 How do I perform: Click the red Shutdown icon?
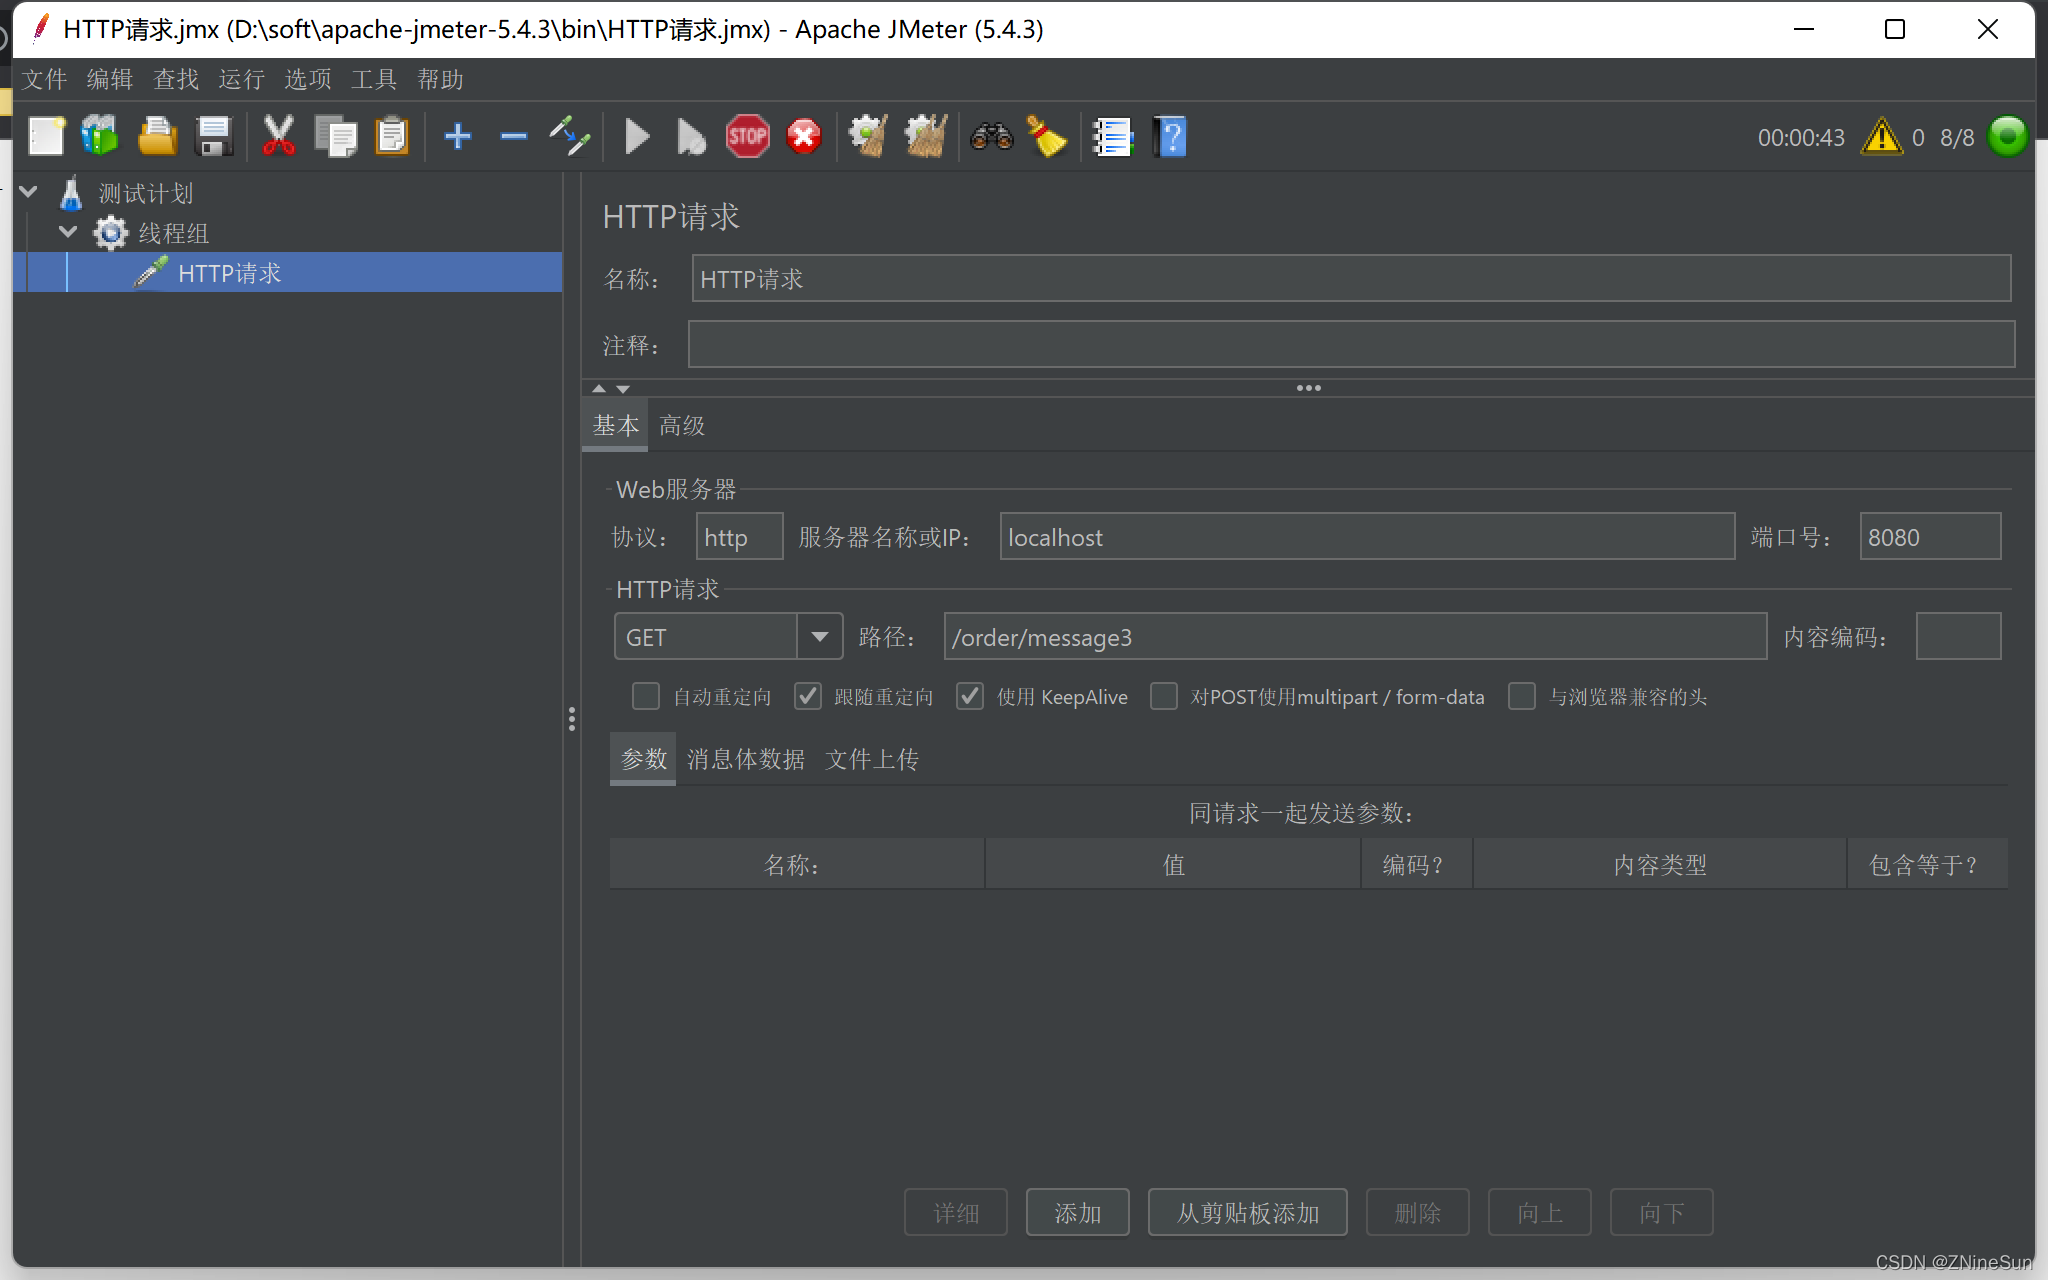click(804, 136)
